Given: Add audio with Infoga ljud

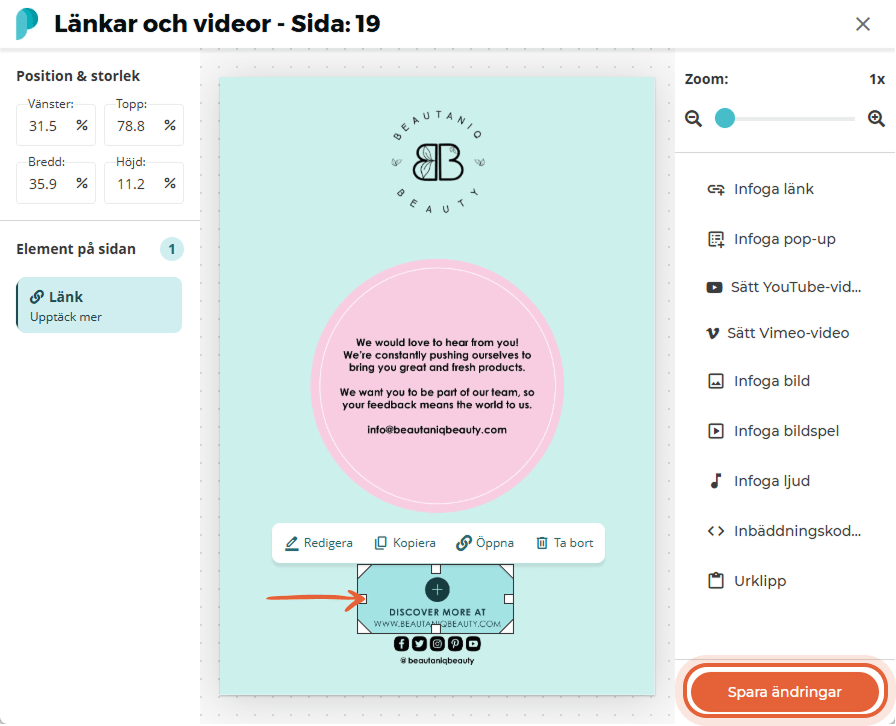Looking at the screenshot, I should [x=759, y=481].
